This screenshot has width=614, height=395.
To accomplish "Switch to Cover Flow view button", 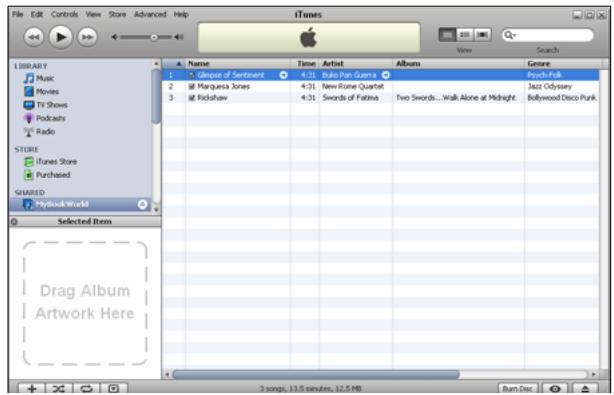I will point(482,35).
